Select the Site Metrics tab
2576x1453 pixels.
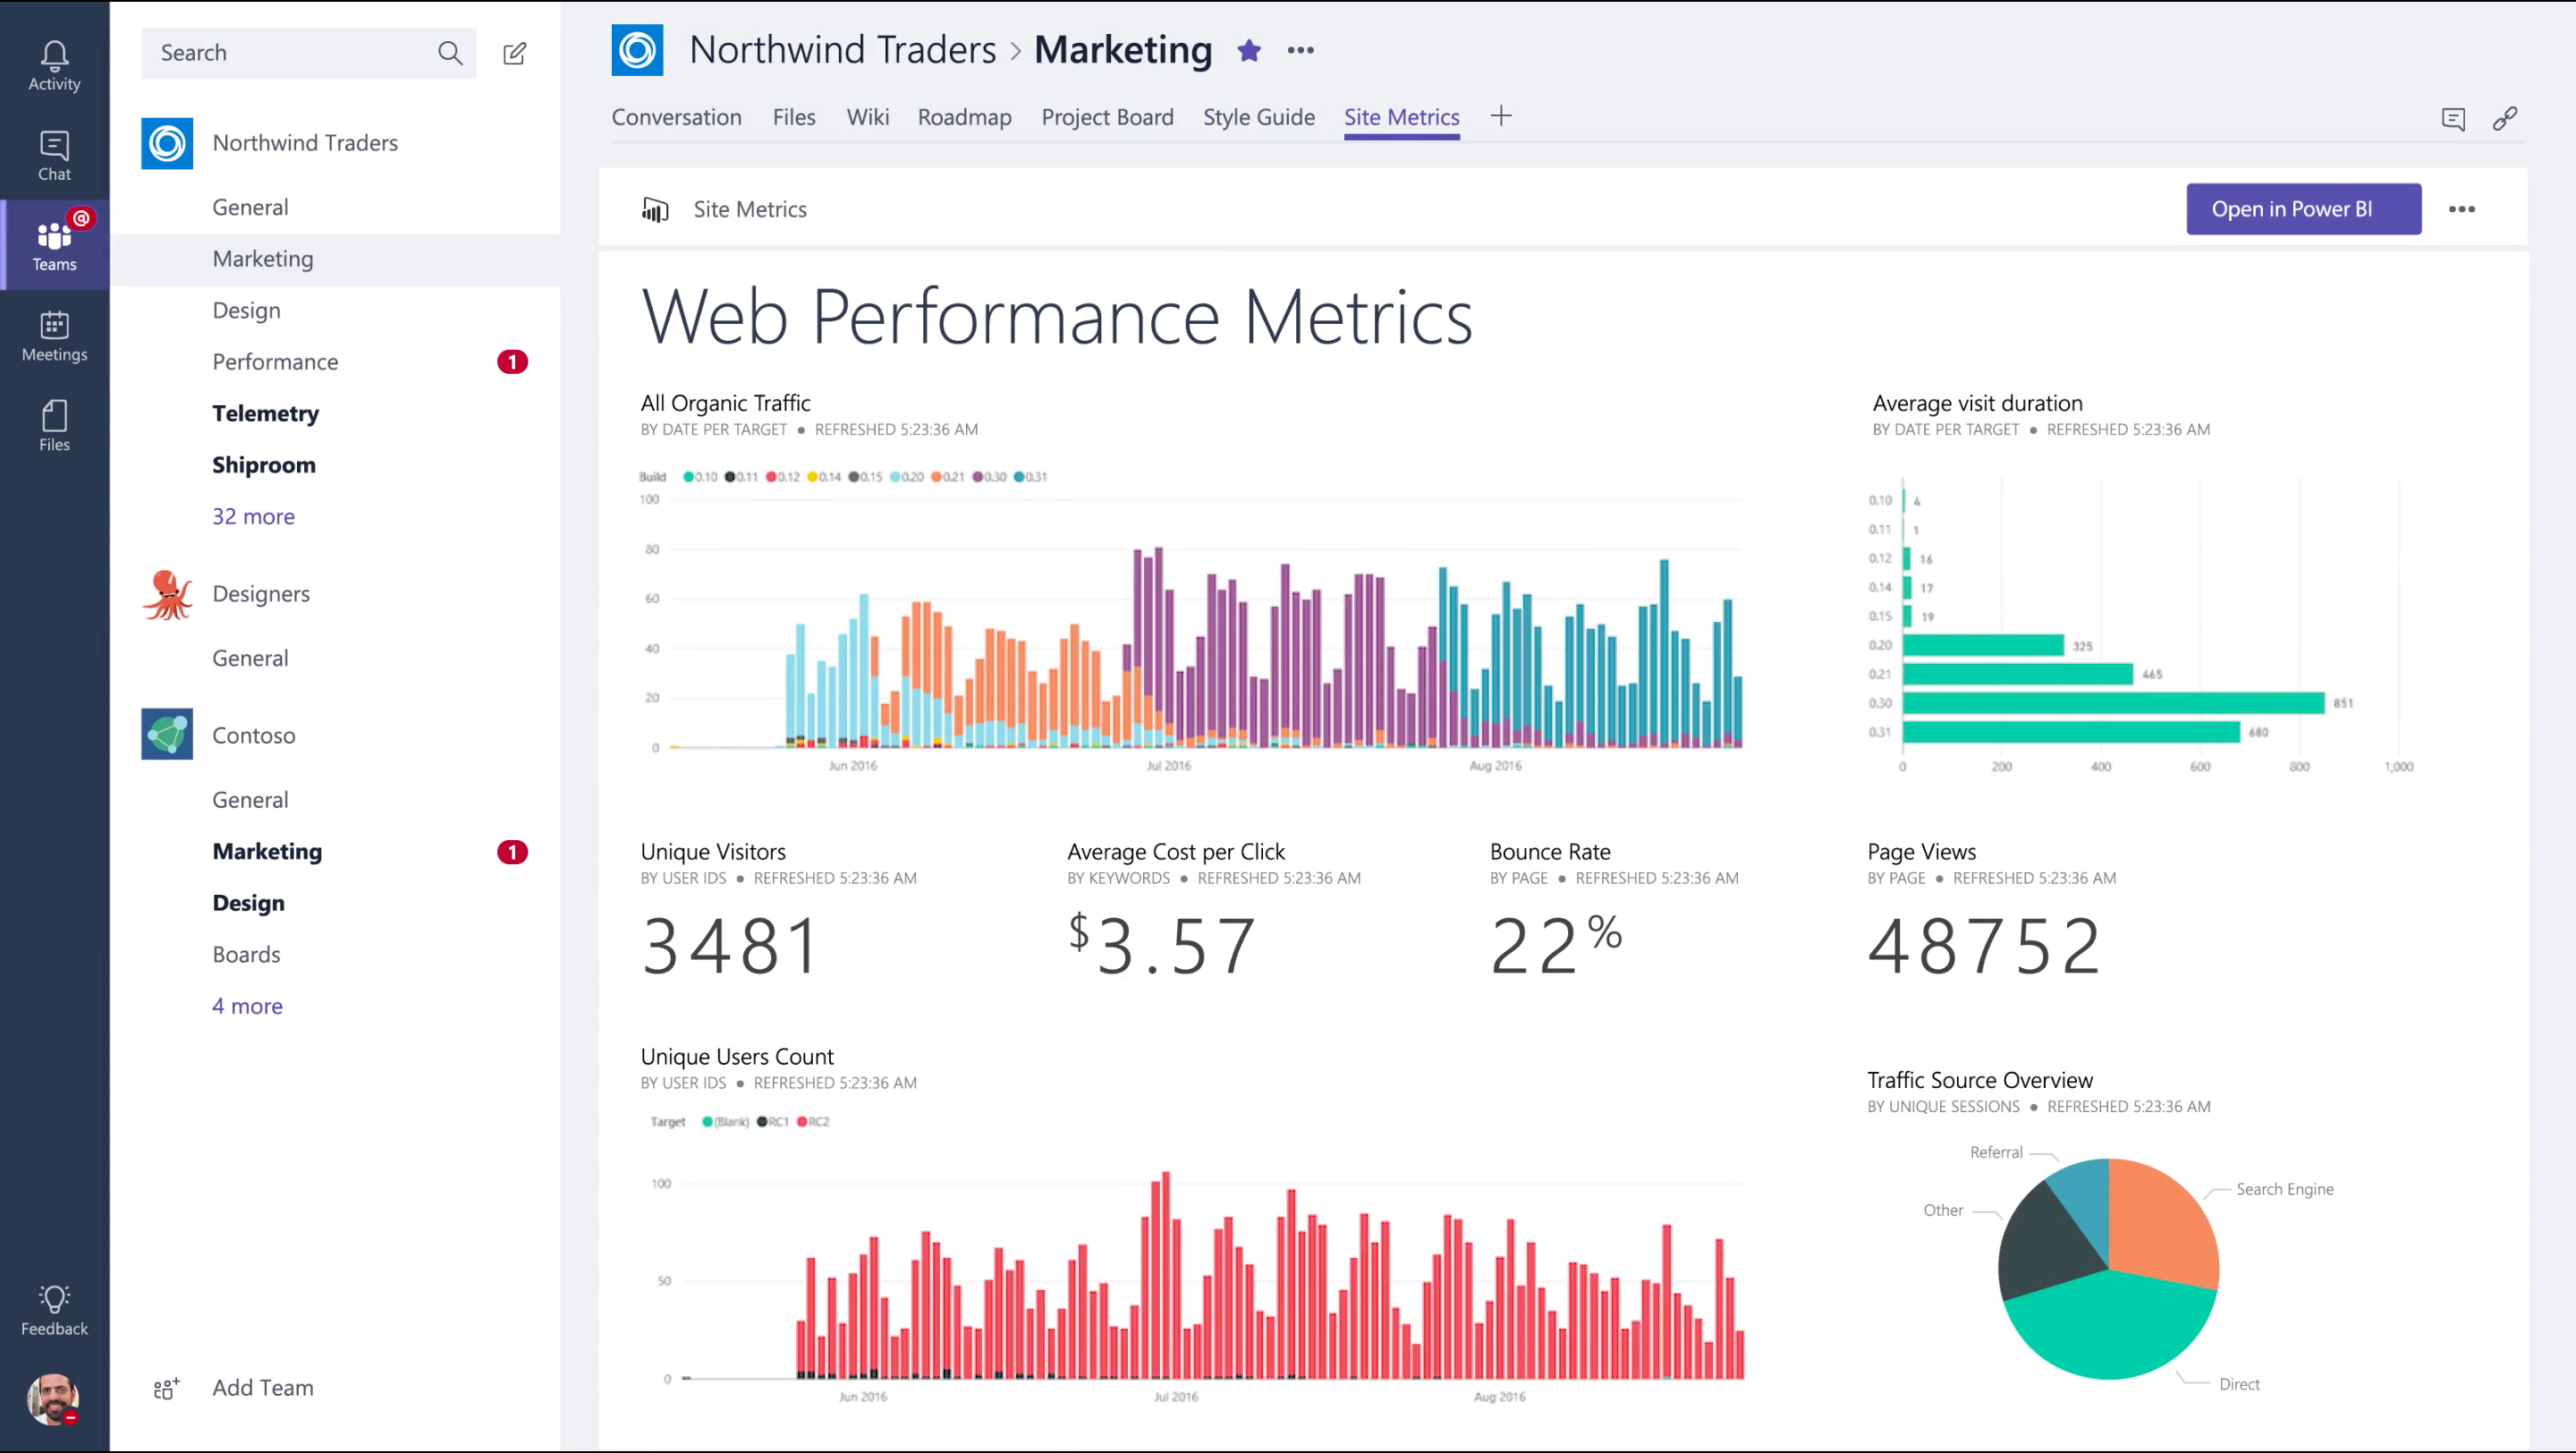click(1401, 117)
